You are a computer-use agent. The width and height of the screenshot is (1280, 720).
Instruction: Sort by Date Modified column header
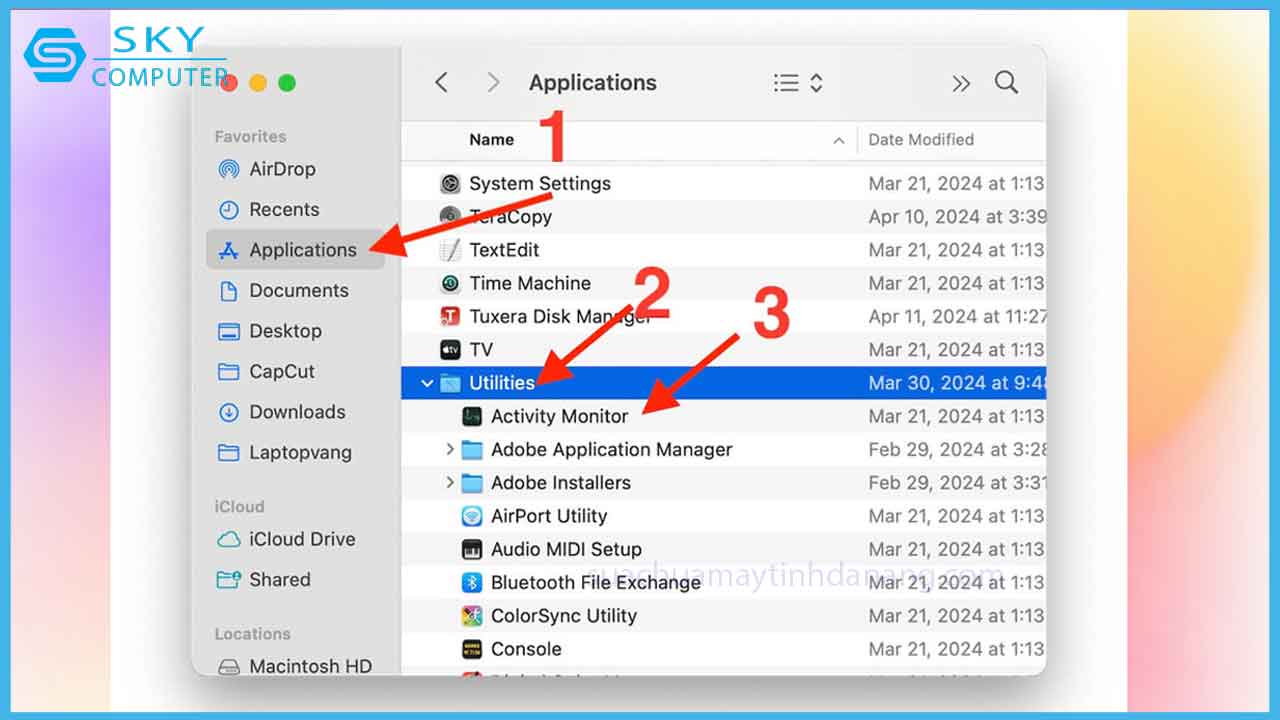point(921,140)
